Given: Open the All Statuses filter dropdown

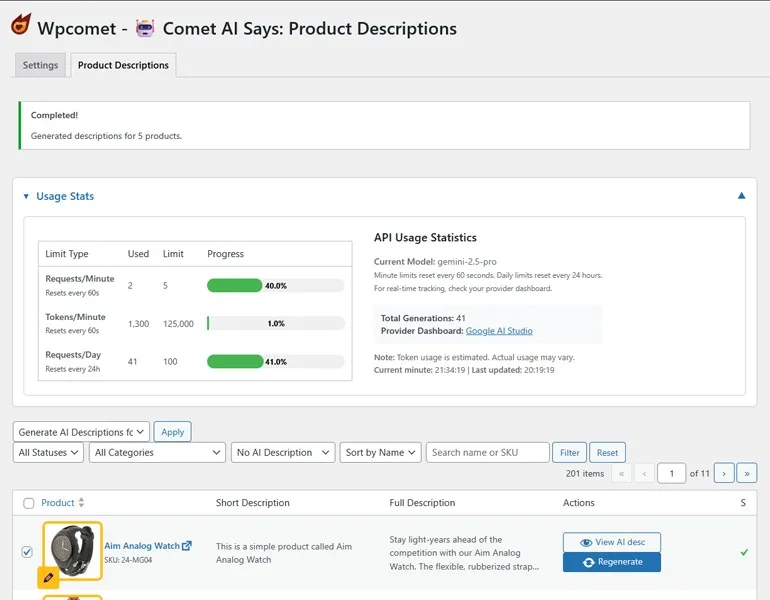Looking at the screenshot, I should tap(49, 453).
